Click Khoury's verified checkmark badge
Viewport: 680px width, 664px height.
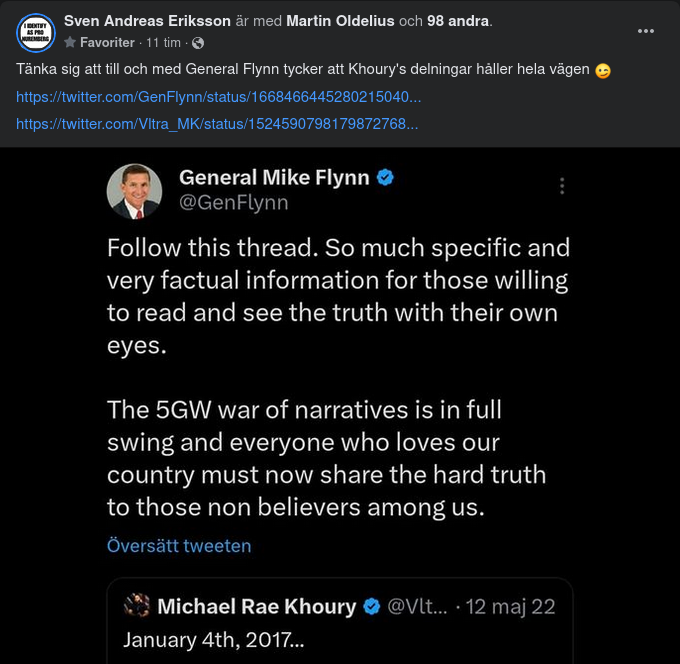pos(371,607)
